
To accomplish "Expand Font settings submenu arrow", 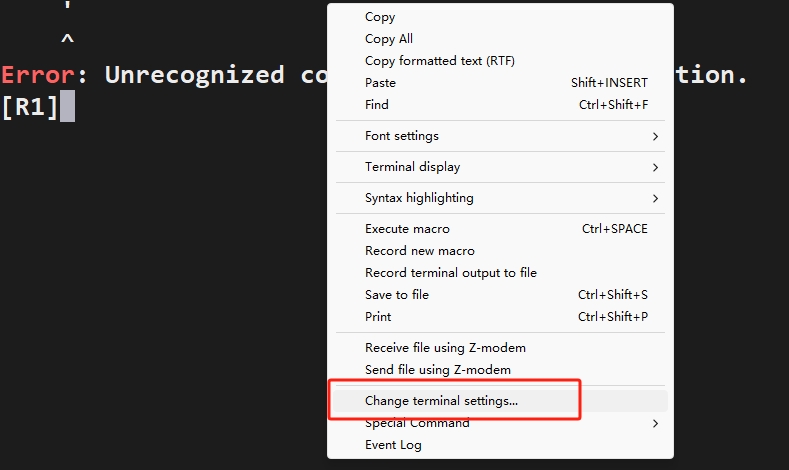I will point(655,136).
